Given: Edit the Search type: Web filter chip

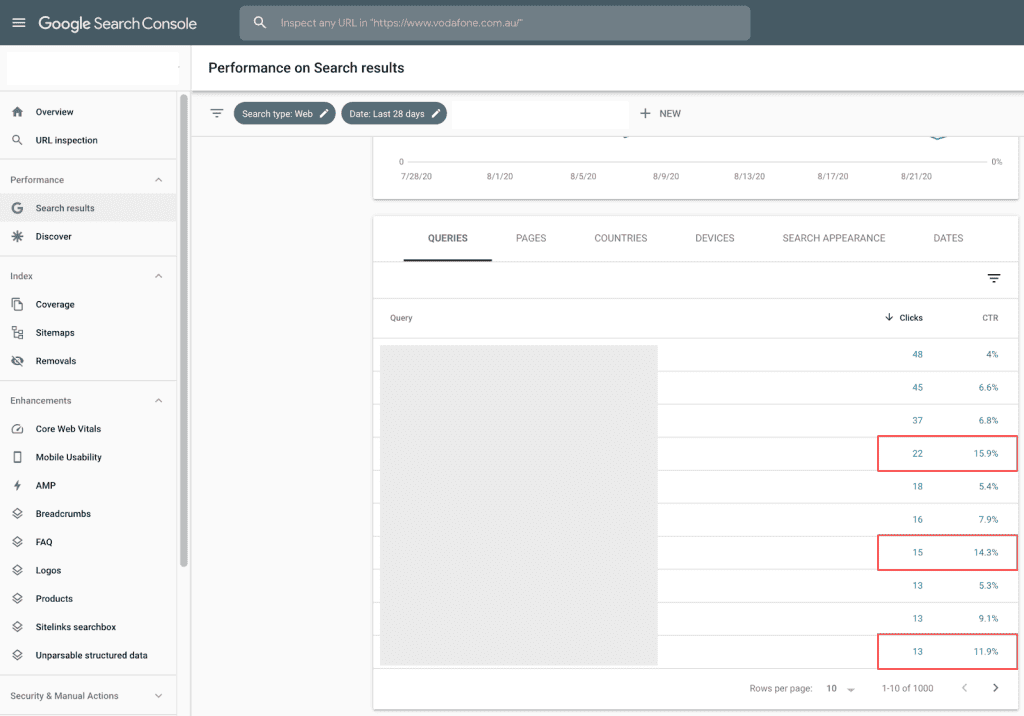Looking at the screenshot, I should [x=285, y=114].
